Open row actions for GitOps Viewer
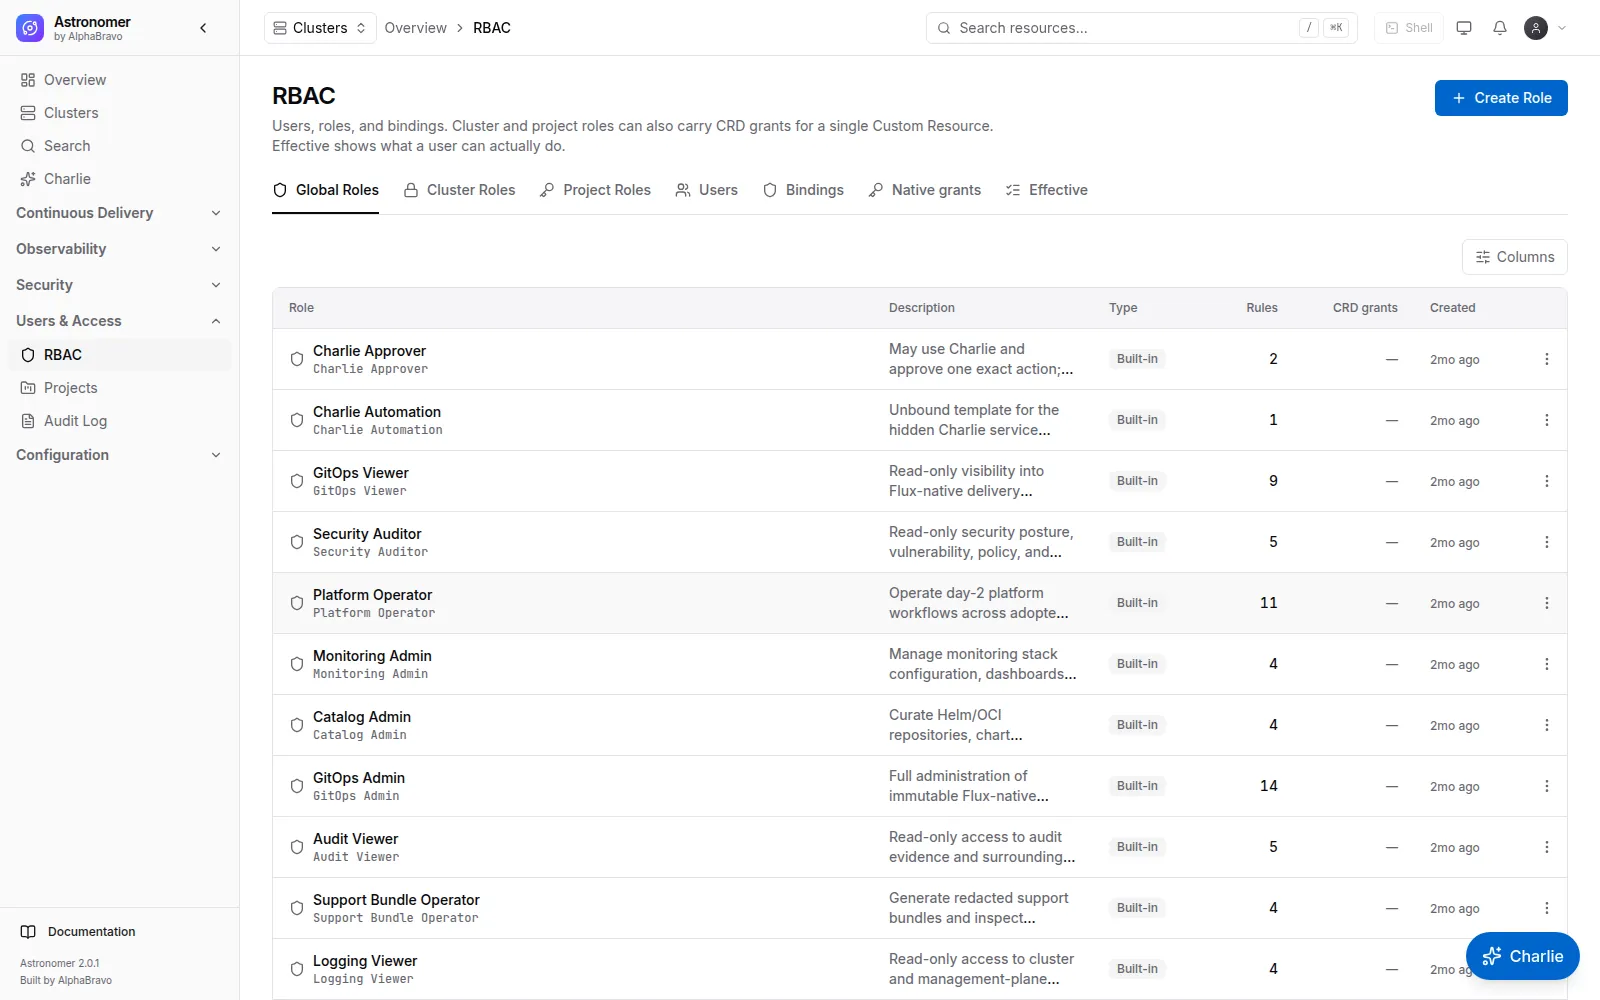Image resolution: width=1600 pixels, height=1000 pixels. click(1547, 481)
